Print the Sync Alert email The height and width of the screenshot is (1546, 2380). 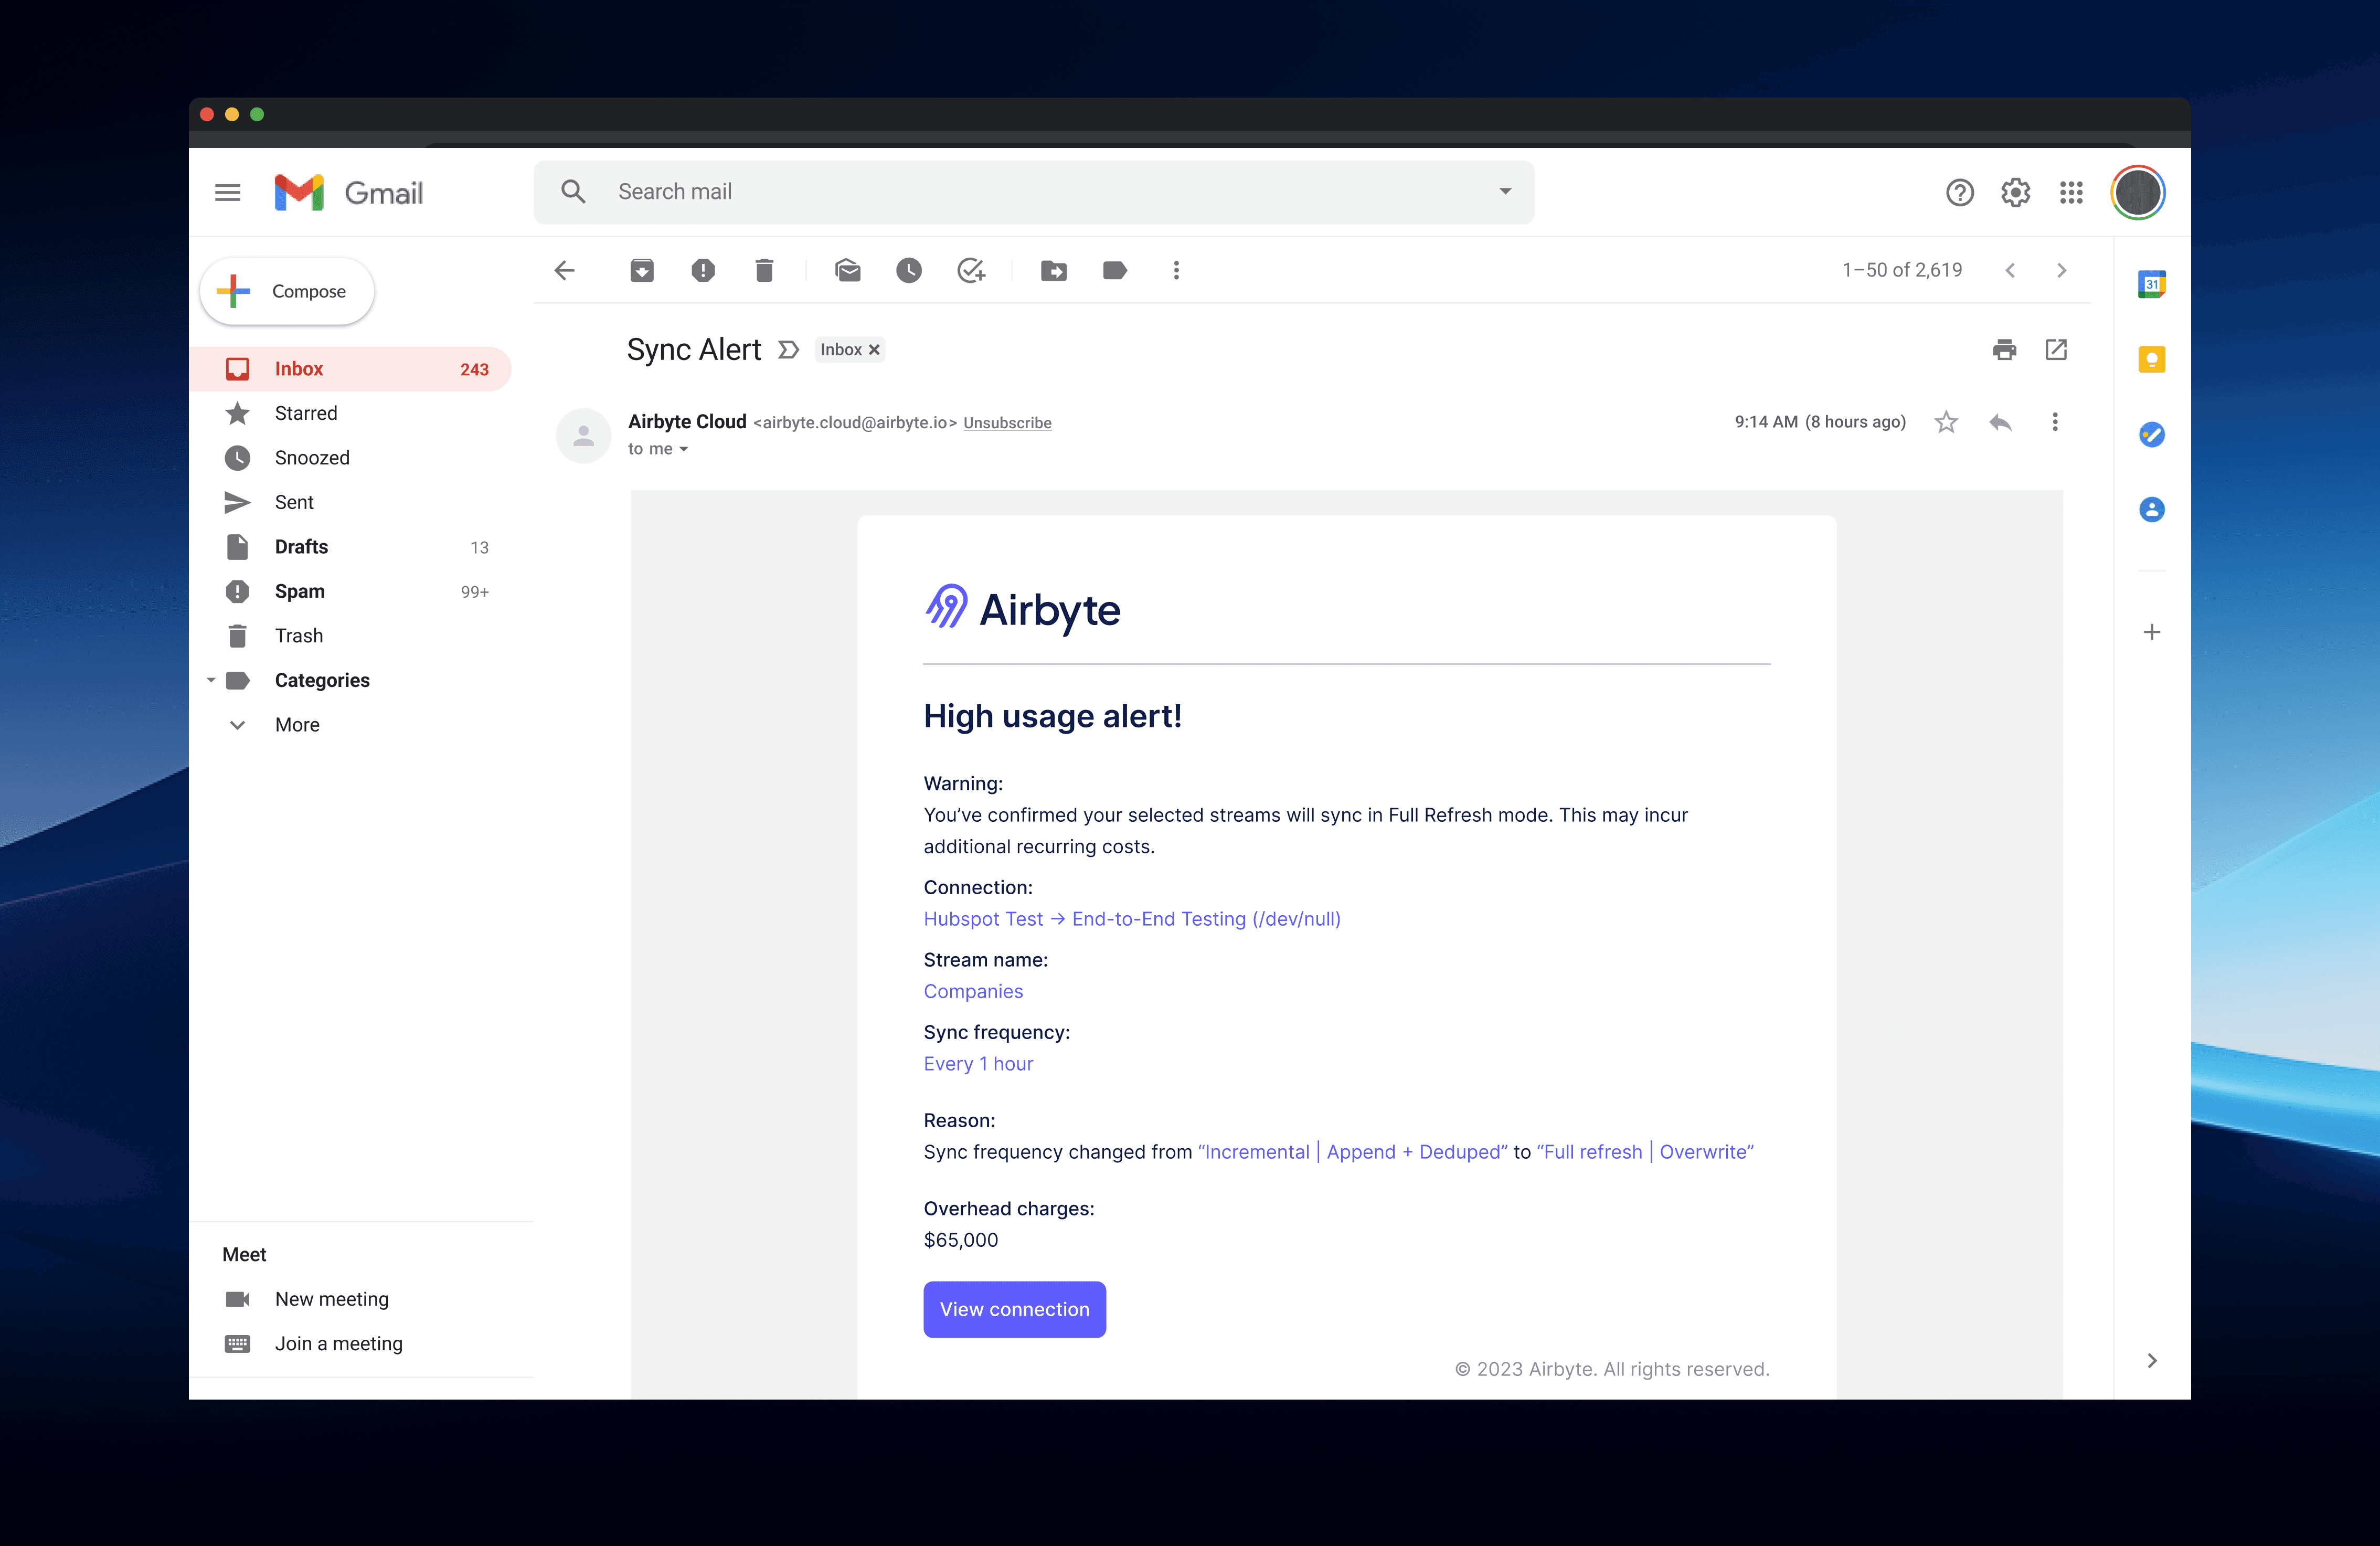point(2004,349)
